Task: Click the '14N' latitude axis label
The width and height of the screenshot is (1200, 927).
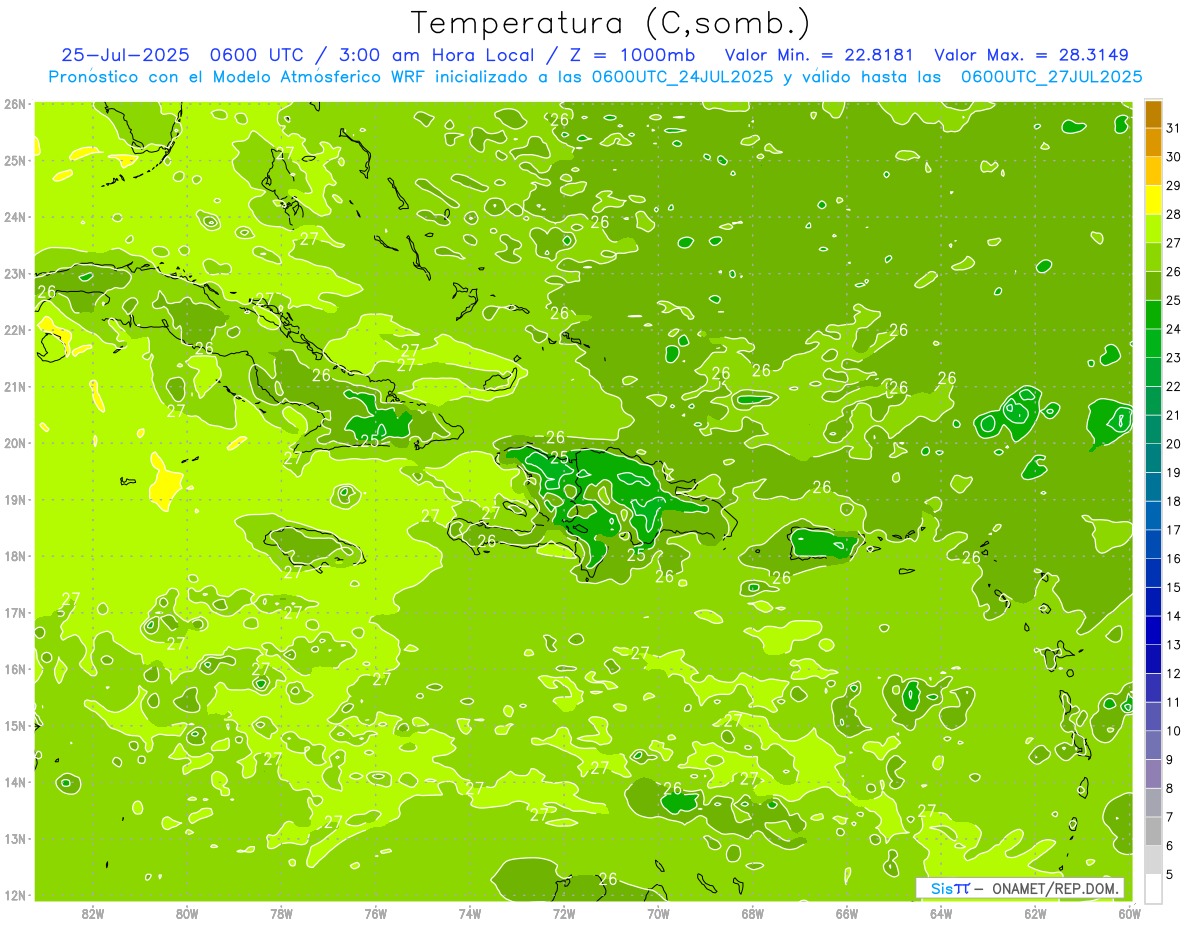Action: click(x=15, y=782)
